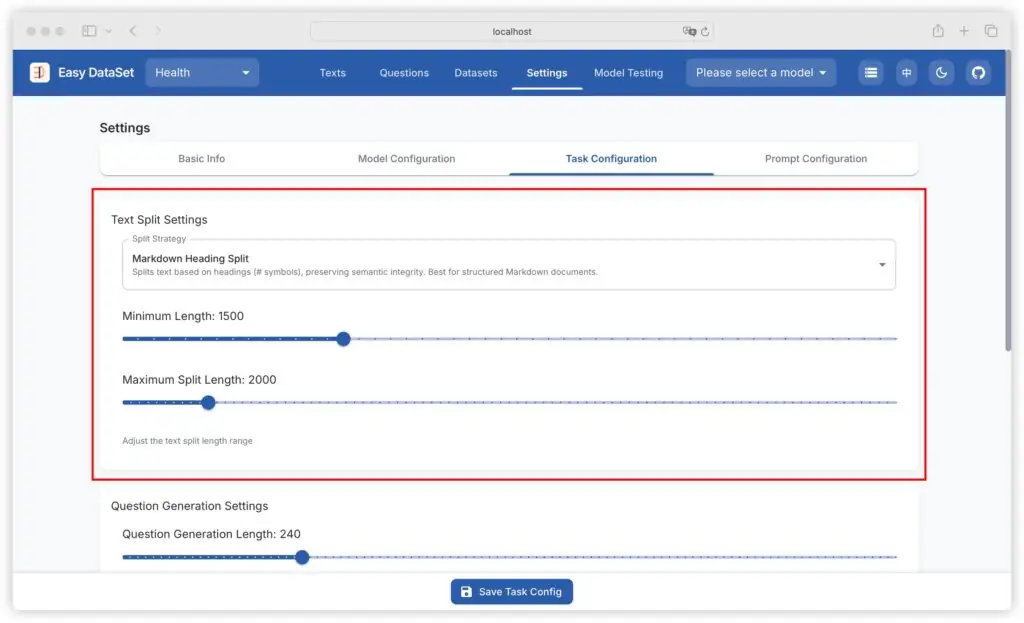Open the task list icon
This screenshot has width=1024, height=623.
870,72
